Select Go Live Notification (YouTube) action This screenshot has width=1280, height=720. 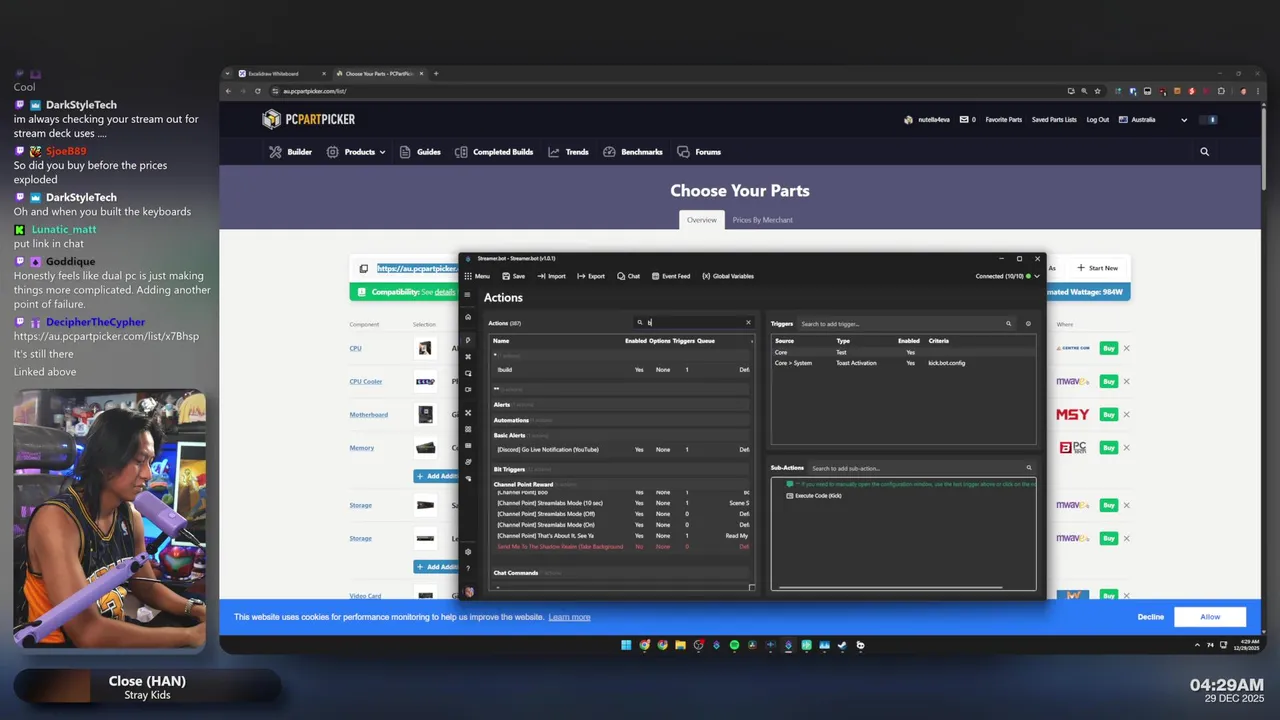(x=620, y=450)
